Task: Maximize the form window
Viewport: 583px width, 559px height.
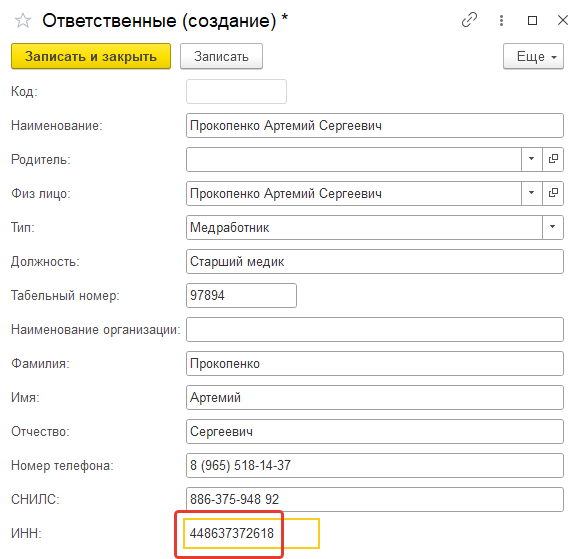Action: point(532,20)
